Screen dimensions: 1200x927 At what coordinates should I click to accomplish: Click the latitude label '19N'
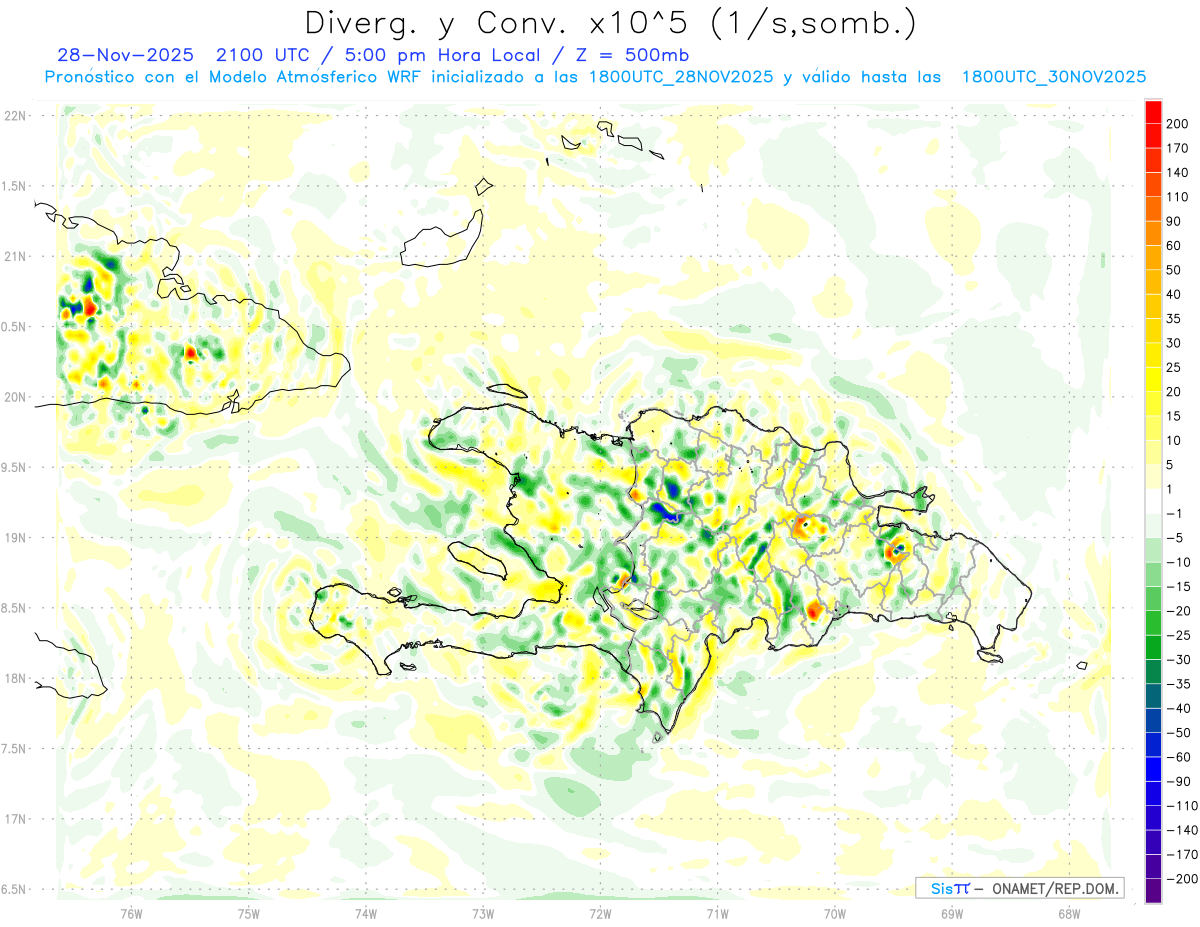pyautogui.click(x=14, y=538)
